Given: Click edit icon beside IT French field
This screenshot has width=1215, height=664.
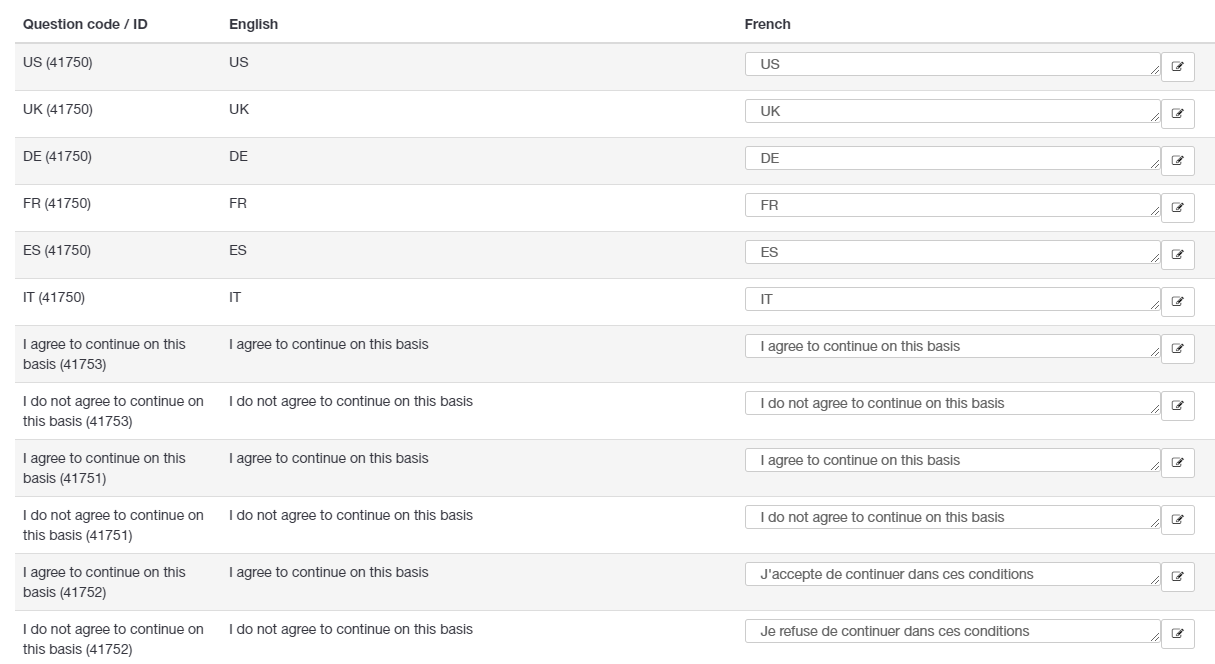Looking at the screenshot, I should point(1177,302).
